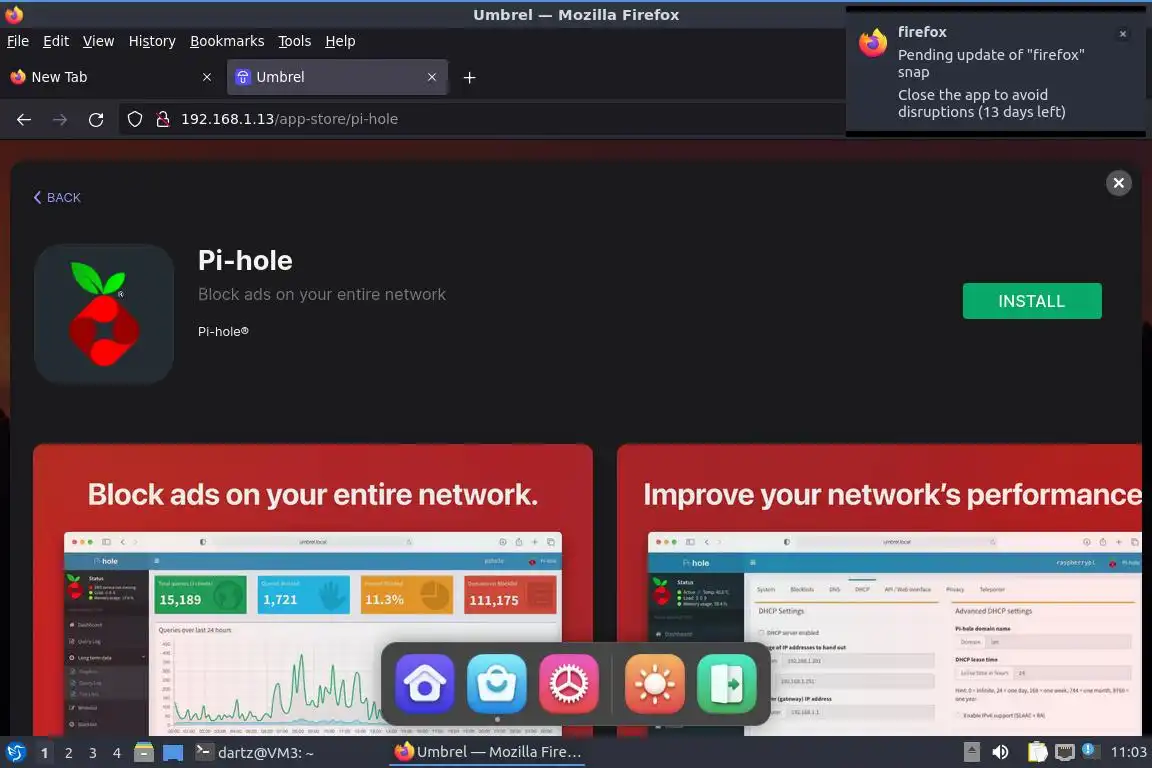Screen dimensions: 1152x768
Task: Dismiss the firefox snap update notification
Action: (1123, 34)
